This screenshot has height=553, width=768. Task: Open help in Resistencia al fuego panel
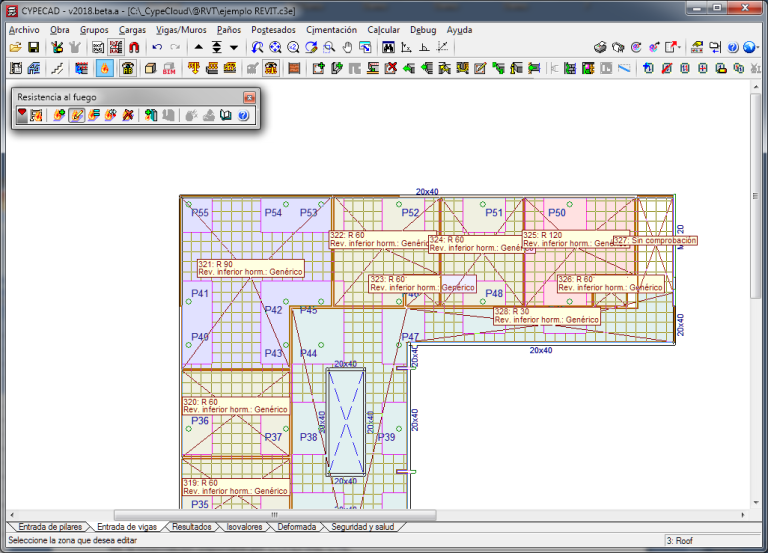tap(243, 116)
